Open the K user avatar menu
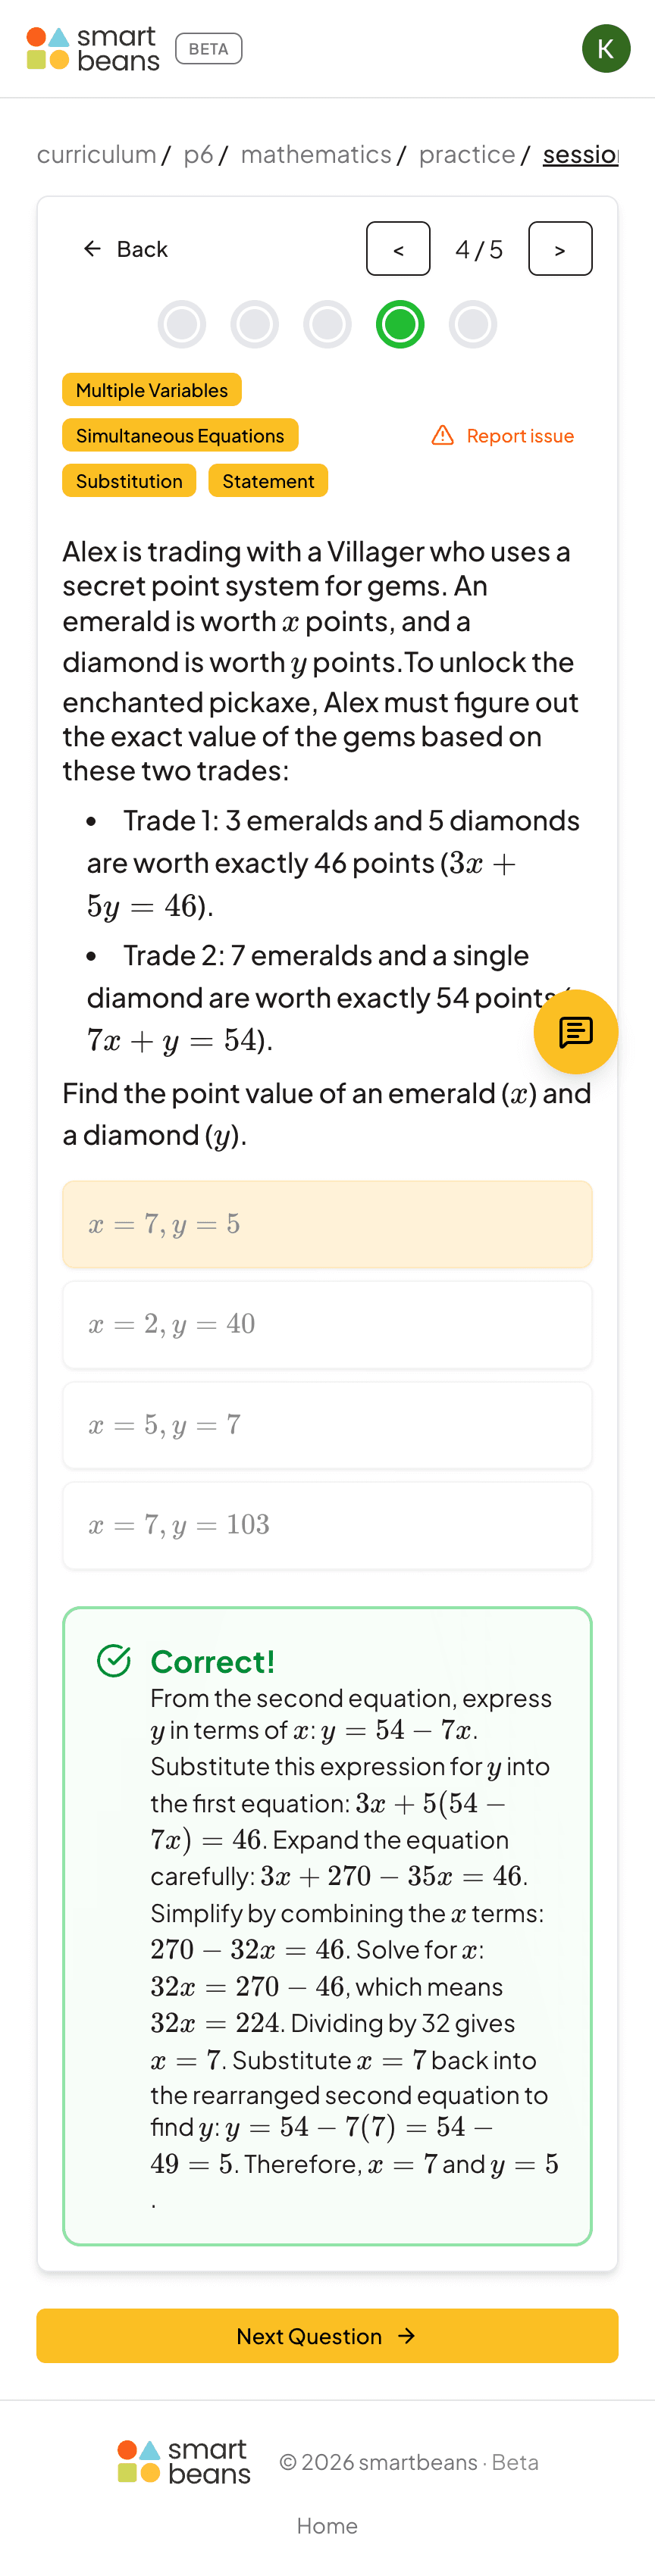This screenshot has height=2576, width=655. tap(605, 49)
